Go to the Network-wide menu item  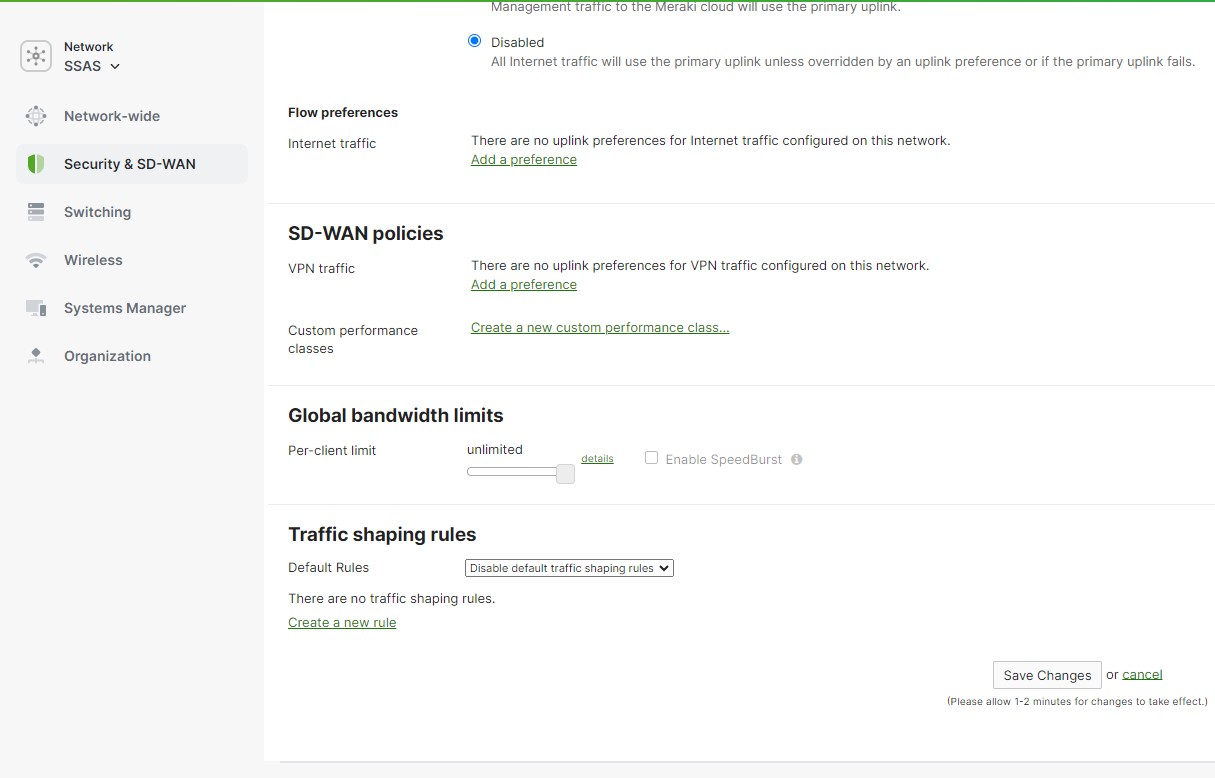[112, 115]
